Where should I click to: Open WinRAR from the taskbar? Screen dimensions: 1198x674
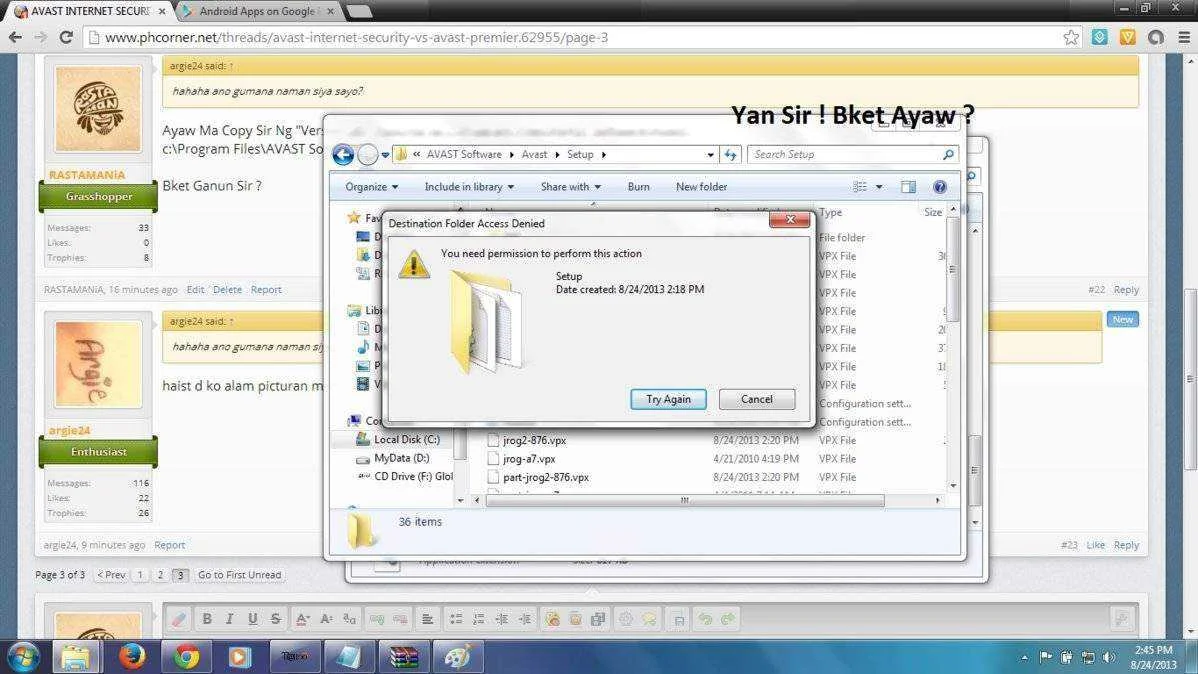pyautogui.click(x=403, y=656)
